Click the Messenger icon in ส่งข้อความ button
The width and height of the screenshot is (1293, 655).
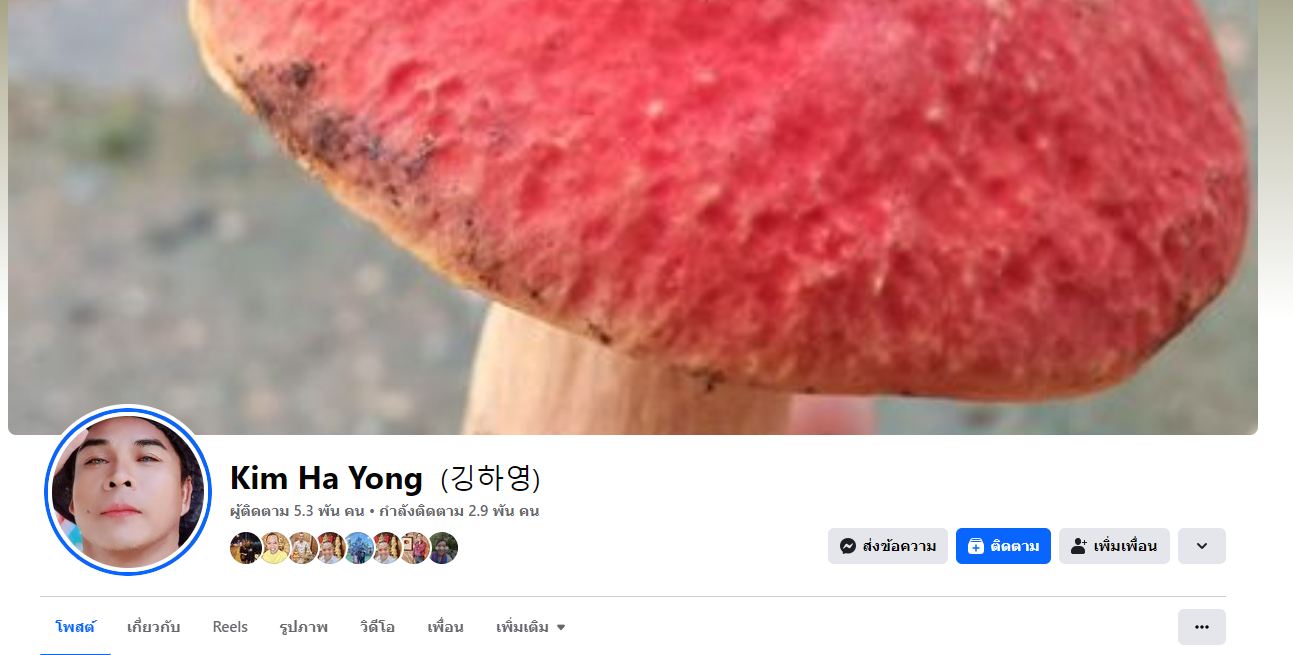[847, 546]
